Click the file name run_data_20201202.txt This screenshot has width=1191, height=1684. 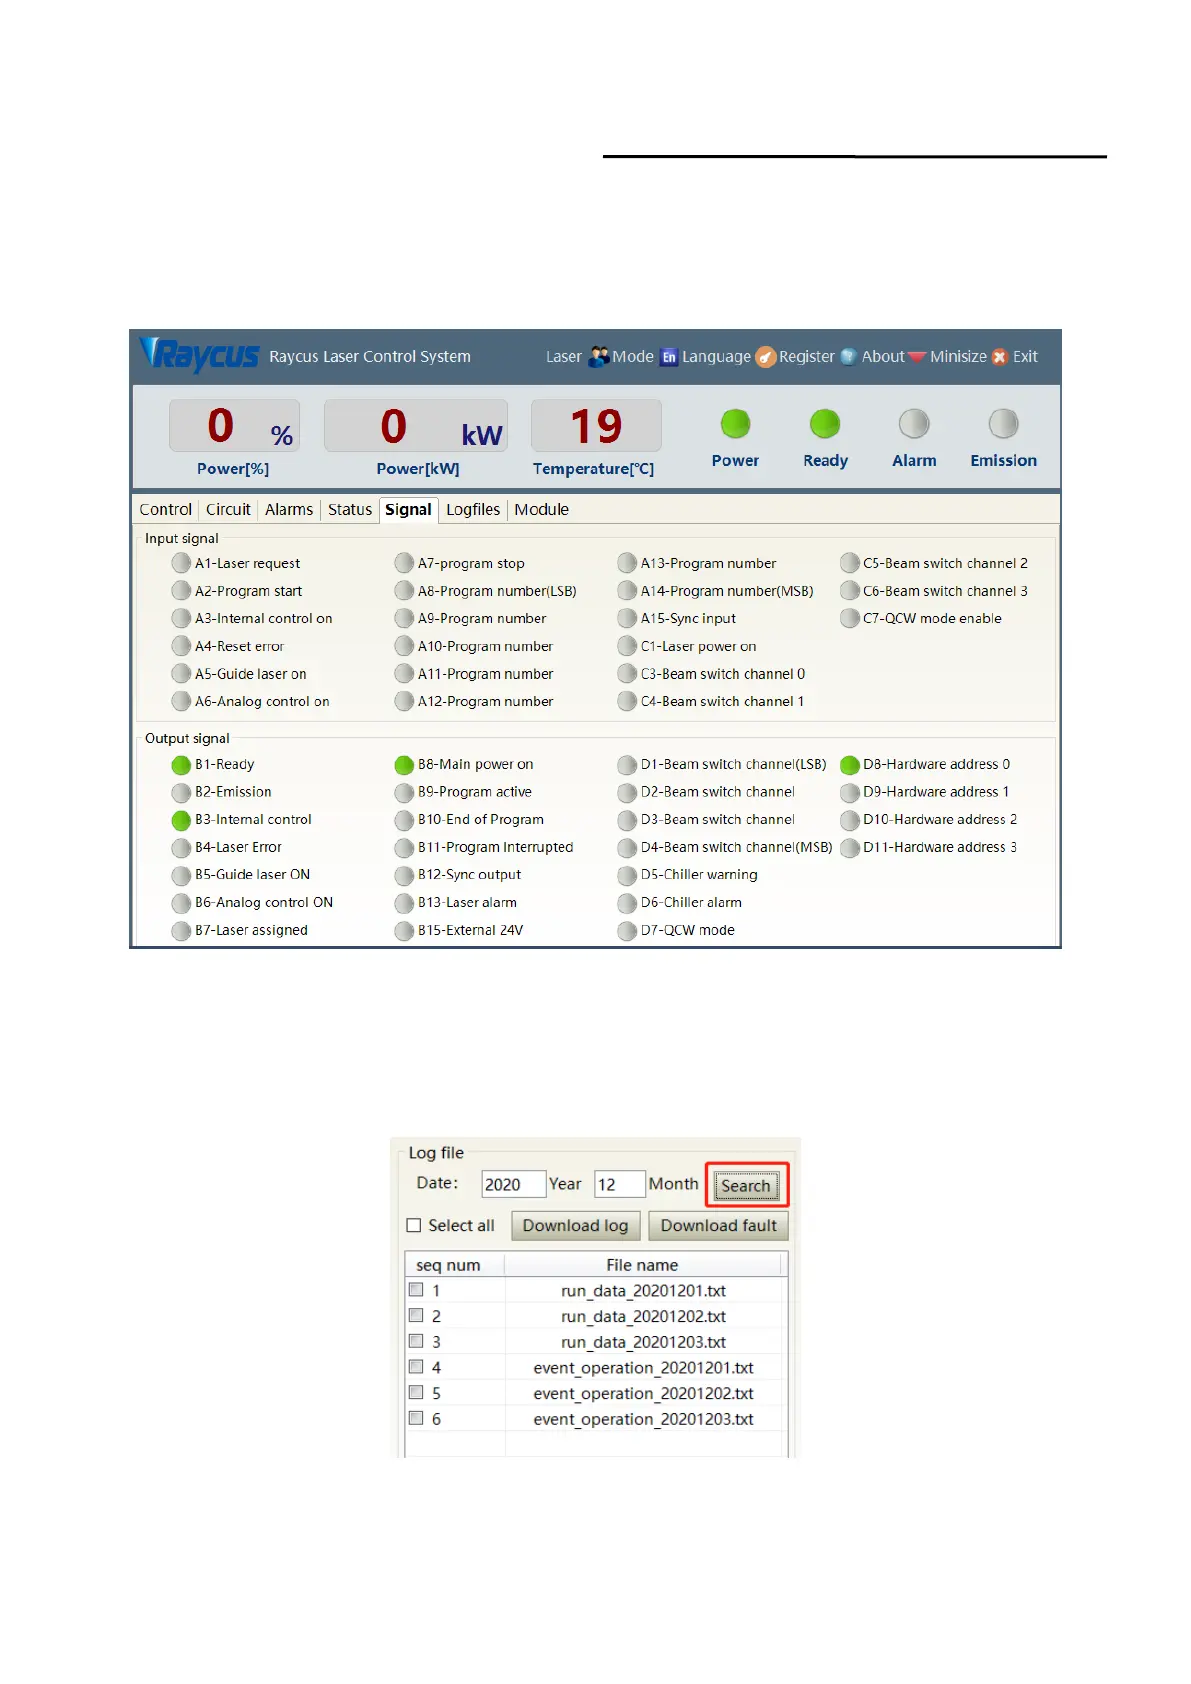coord(643,1316)
